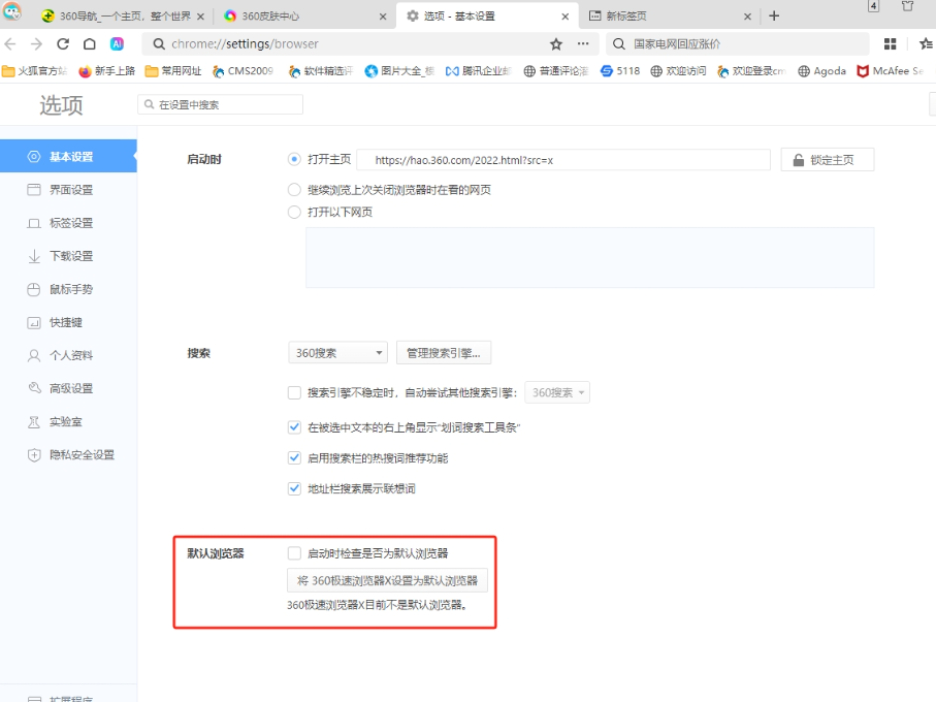Open the 新手上路 Firefox bookmark
936x702 pixels.
106,71
